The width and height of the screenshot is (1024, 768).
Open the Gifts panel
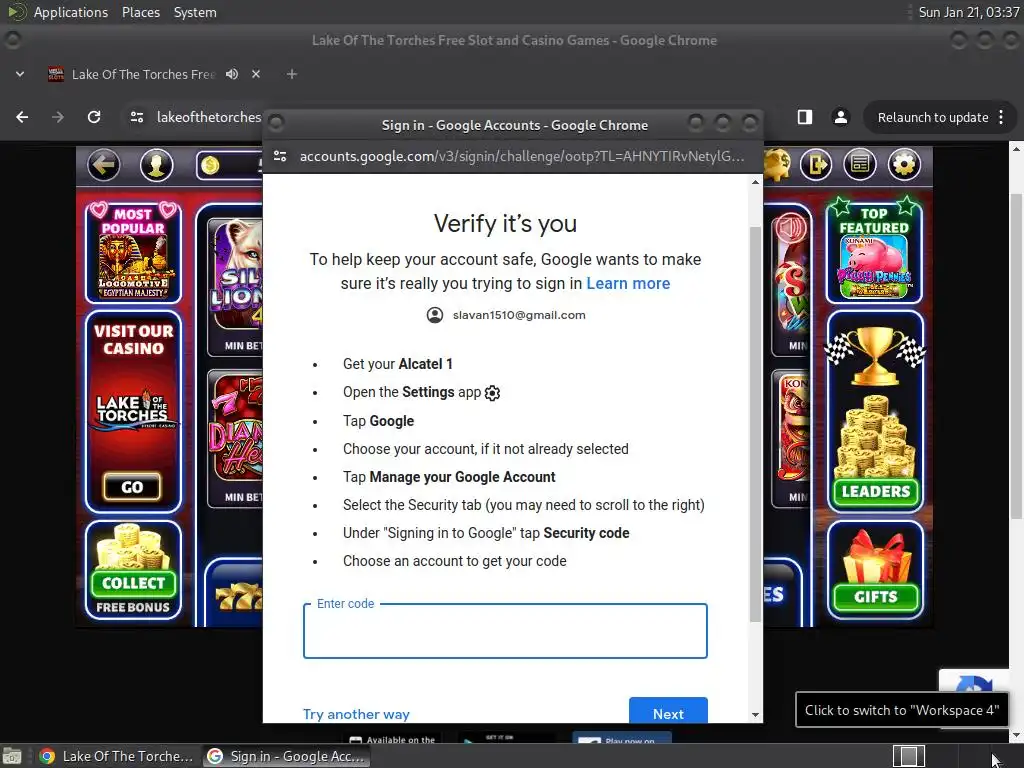click(x=875, y=570)
